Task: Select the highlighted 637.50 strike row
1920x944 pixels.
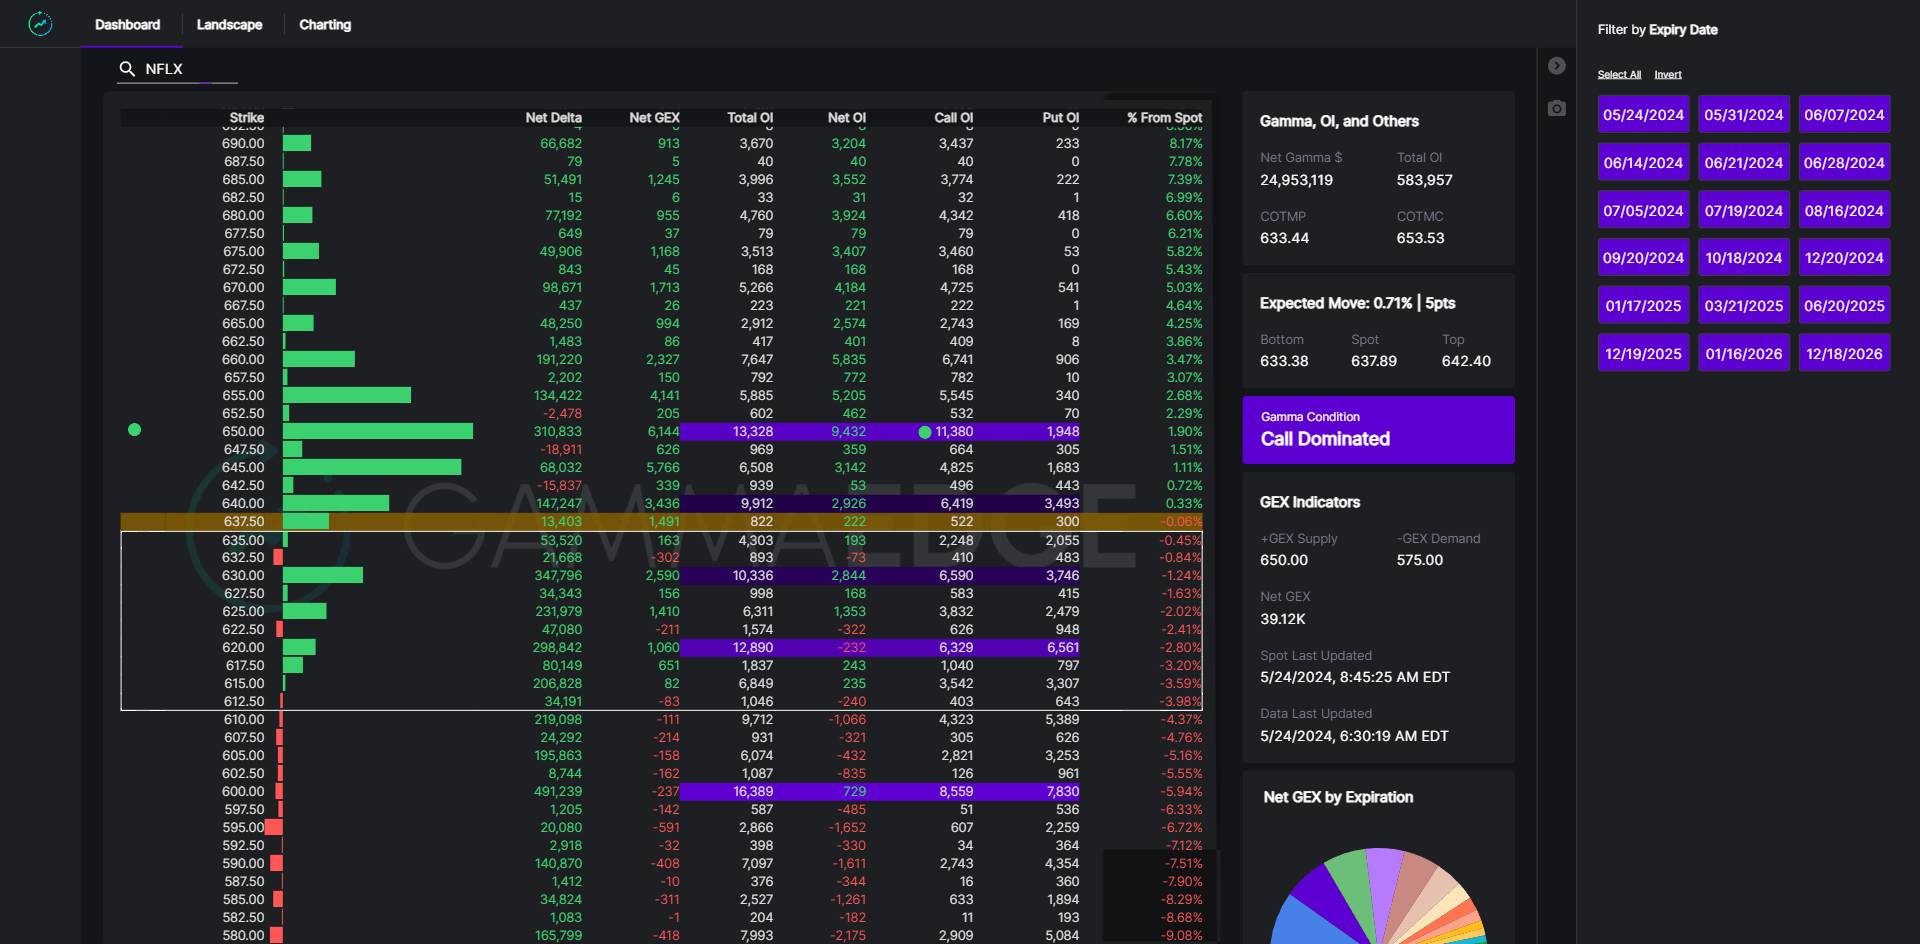Action: click(660, 521)
